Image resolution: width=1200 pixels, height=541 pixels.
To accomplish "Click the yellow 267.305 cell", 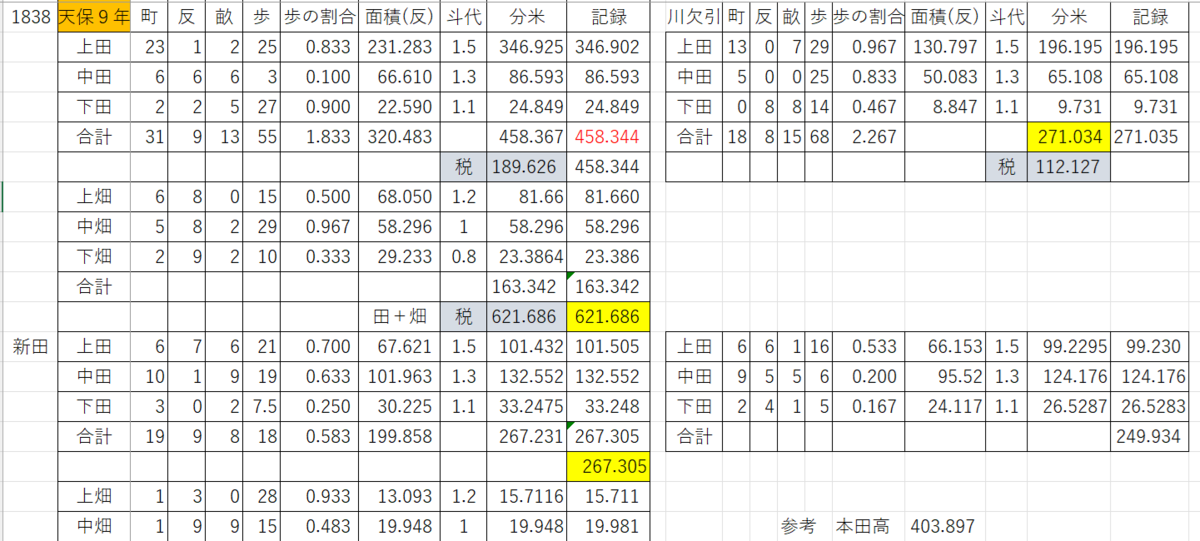I will 608,466.
